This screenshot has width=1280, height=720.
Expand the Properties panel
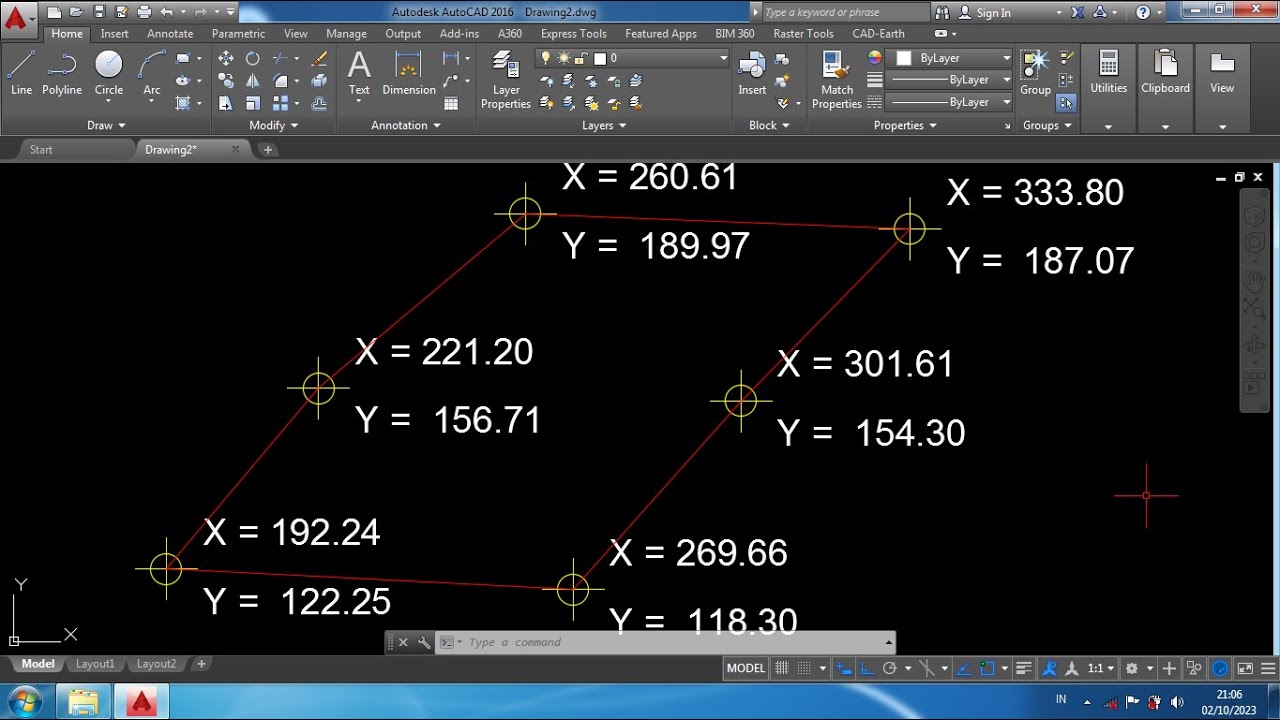tap(905, 125)
